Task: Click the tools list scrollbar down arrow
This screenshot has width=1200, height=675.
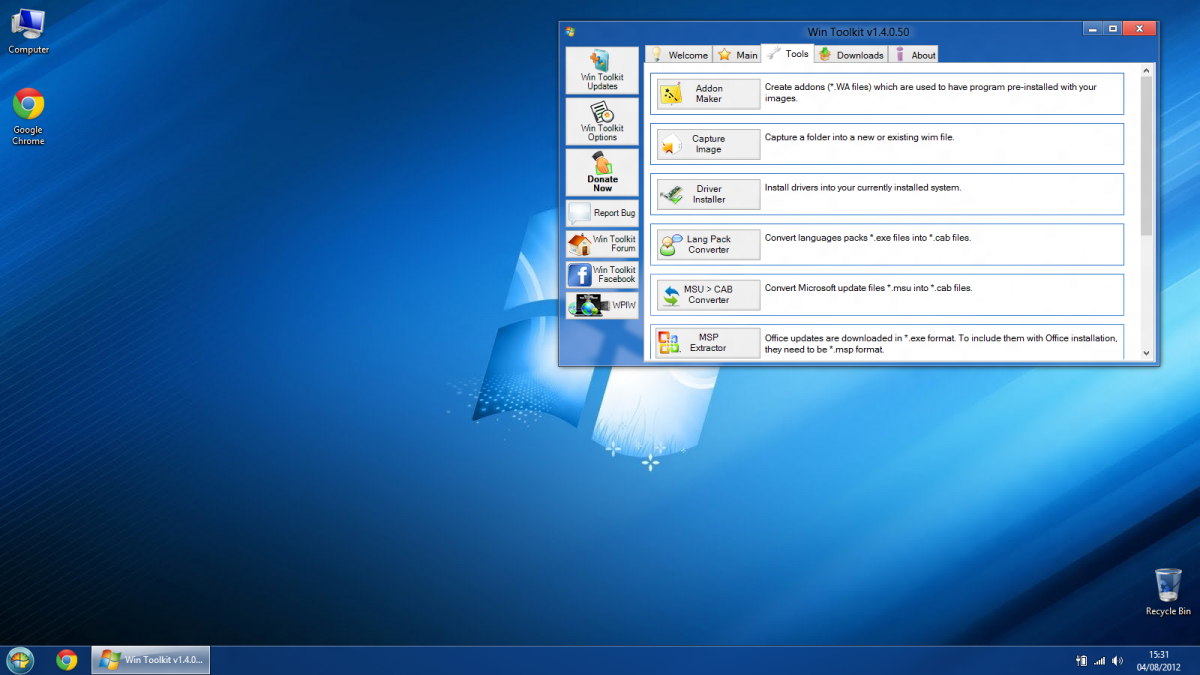Action: 1146,353
